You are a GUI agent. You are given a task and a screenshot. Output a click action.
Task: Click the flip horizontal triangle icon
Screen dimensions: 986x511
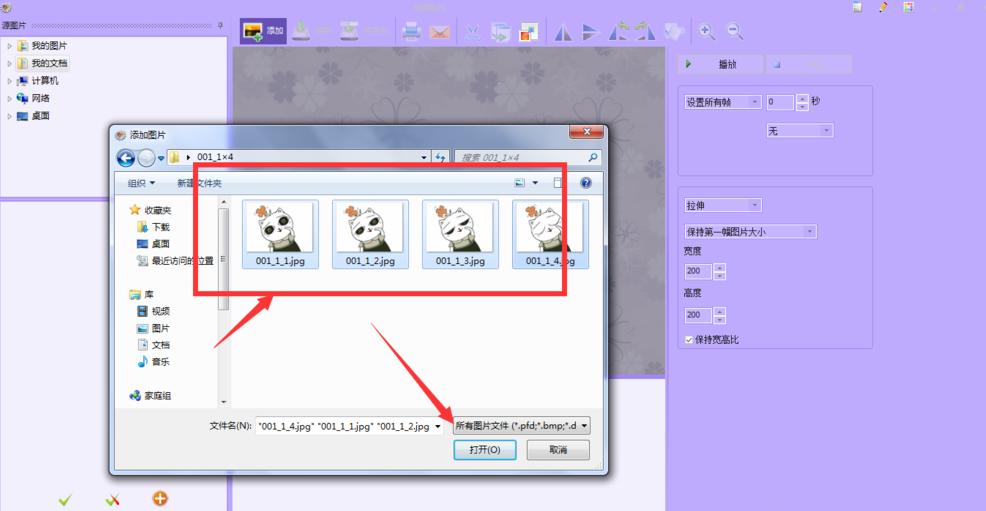pyautogui.click(x=563, y=32)
